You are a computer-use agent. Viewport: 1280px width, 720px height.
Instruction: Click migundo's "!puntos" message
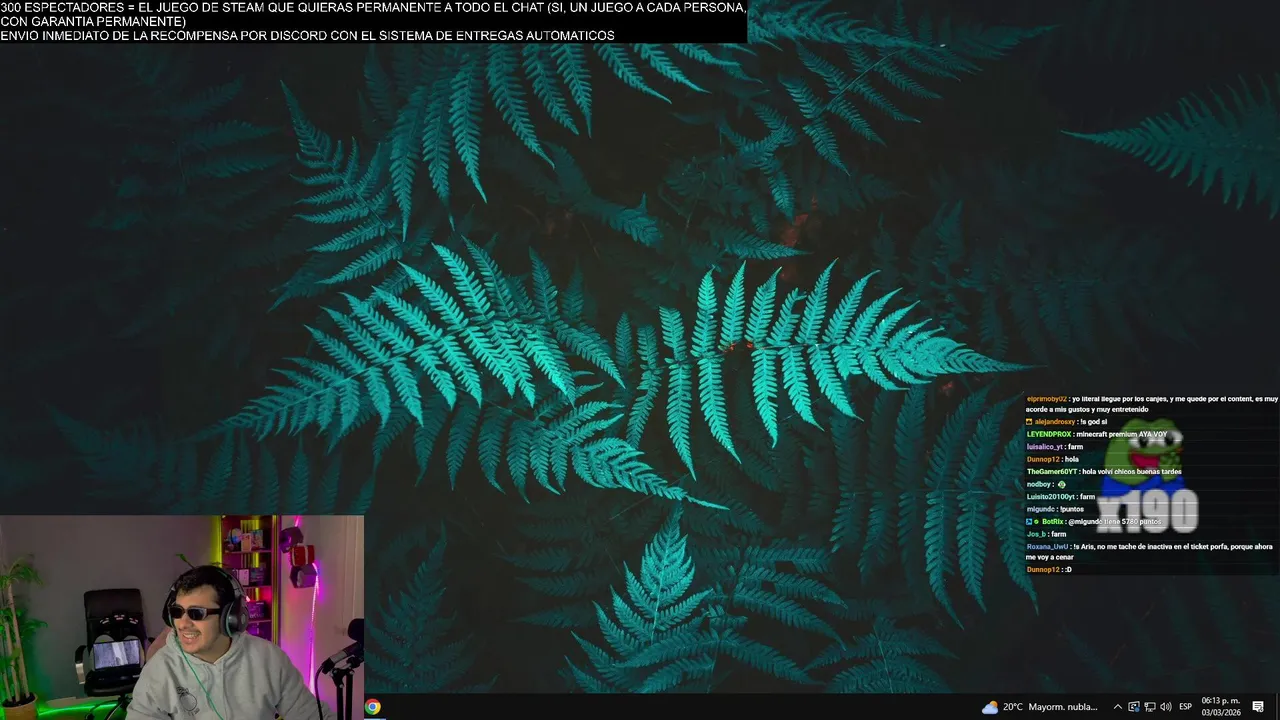coord(1071,509)
